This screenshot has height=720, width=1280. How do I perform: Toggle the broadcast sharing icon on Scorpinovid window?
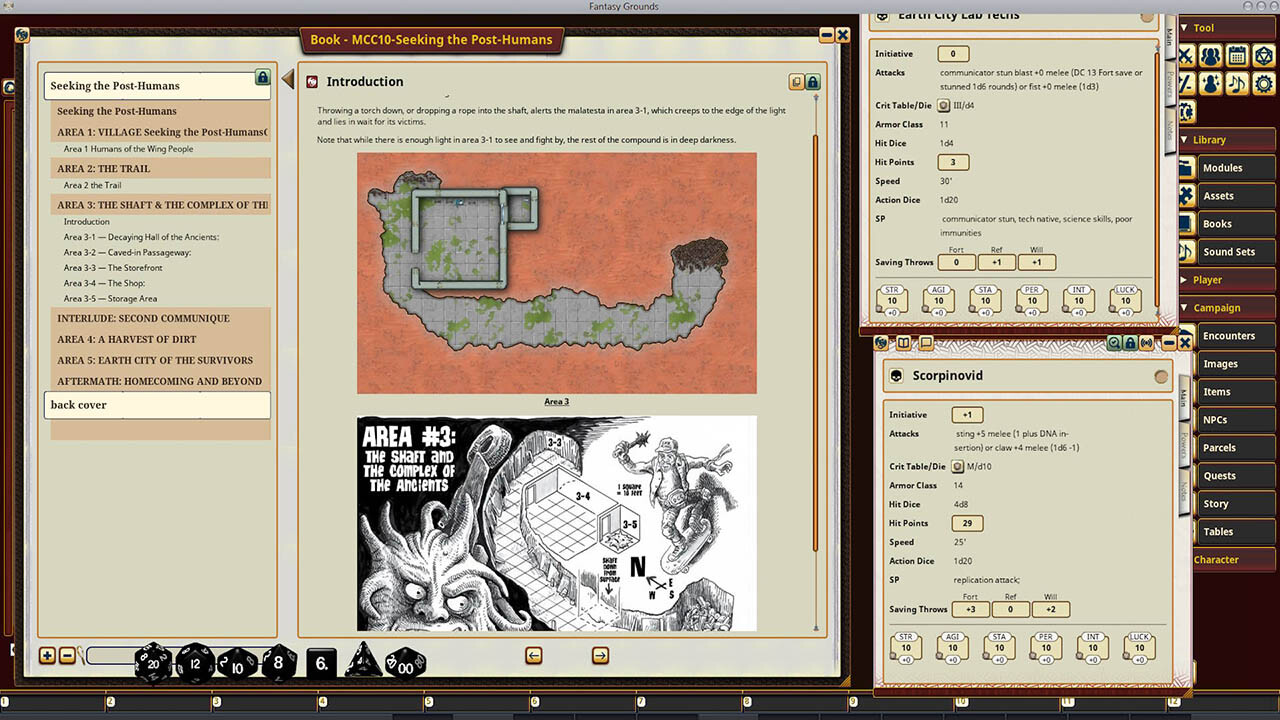click(x=1146, y=343)
